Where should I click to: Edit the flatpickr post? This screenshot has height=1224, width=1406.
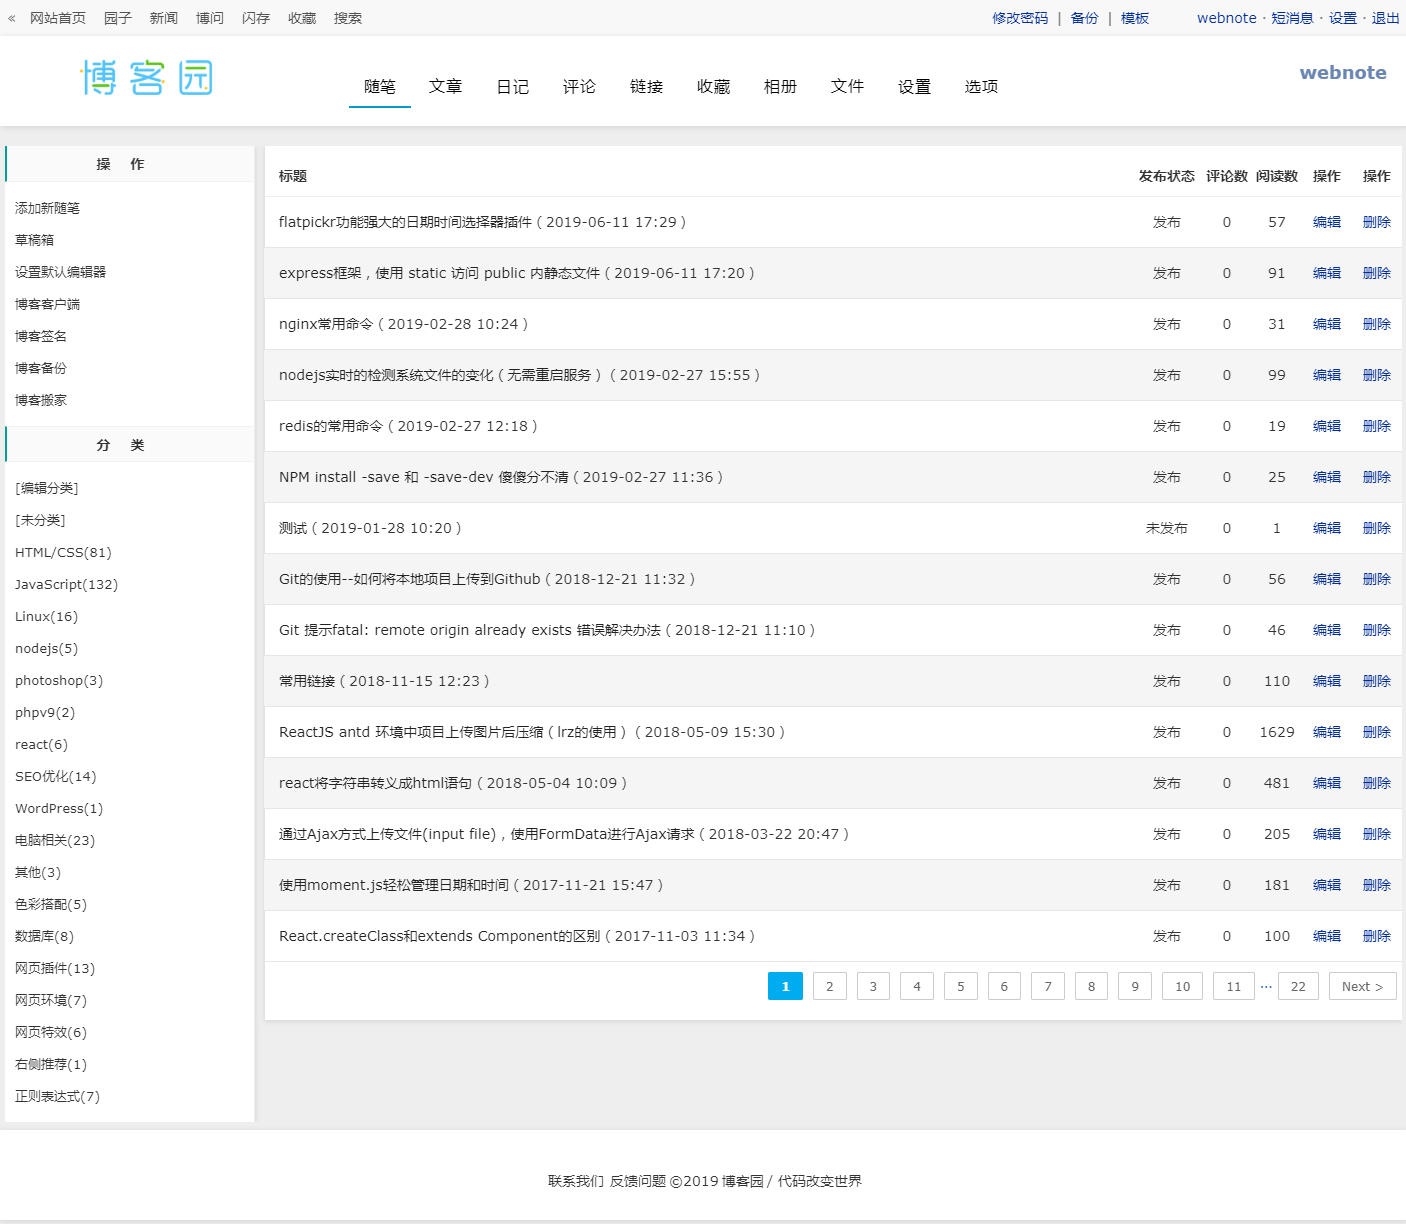(1327, 222)
